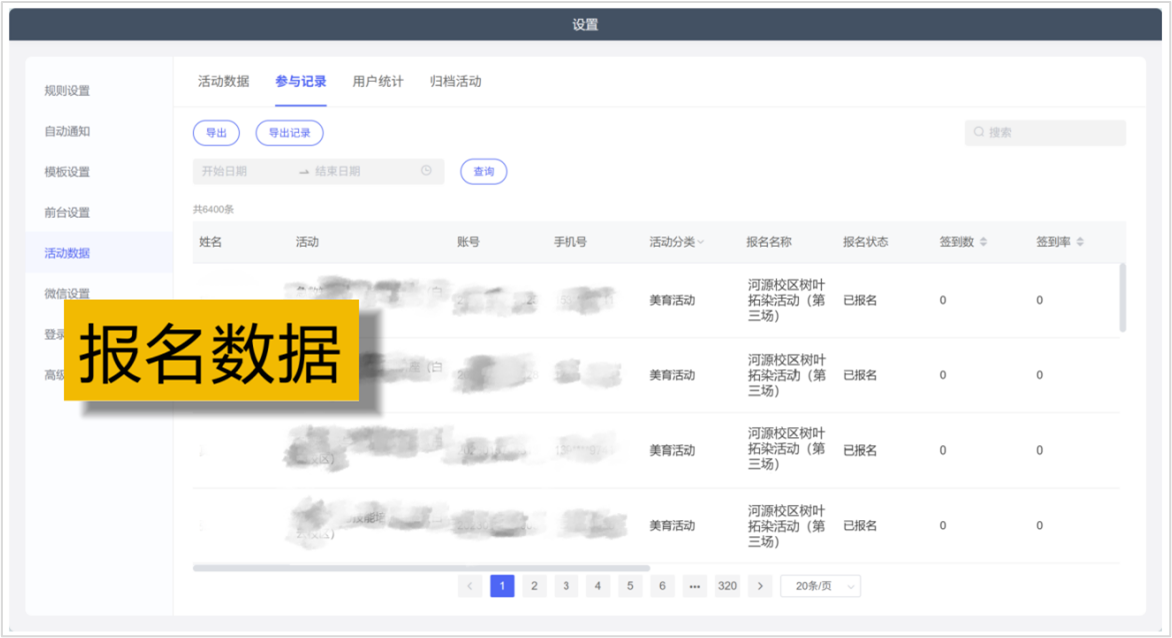This screenshot has height=638, width=1172.
Task: Open 模板设置 in sidebar
Action: [67, 172]
